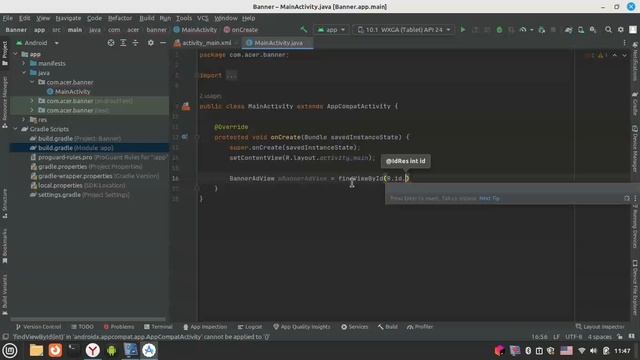Expand the res folder
640x360 pixels.
24,120
